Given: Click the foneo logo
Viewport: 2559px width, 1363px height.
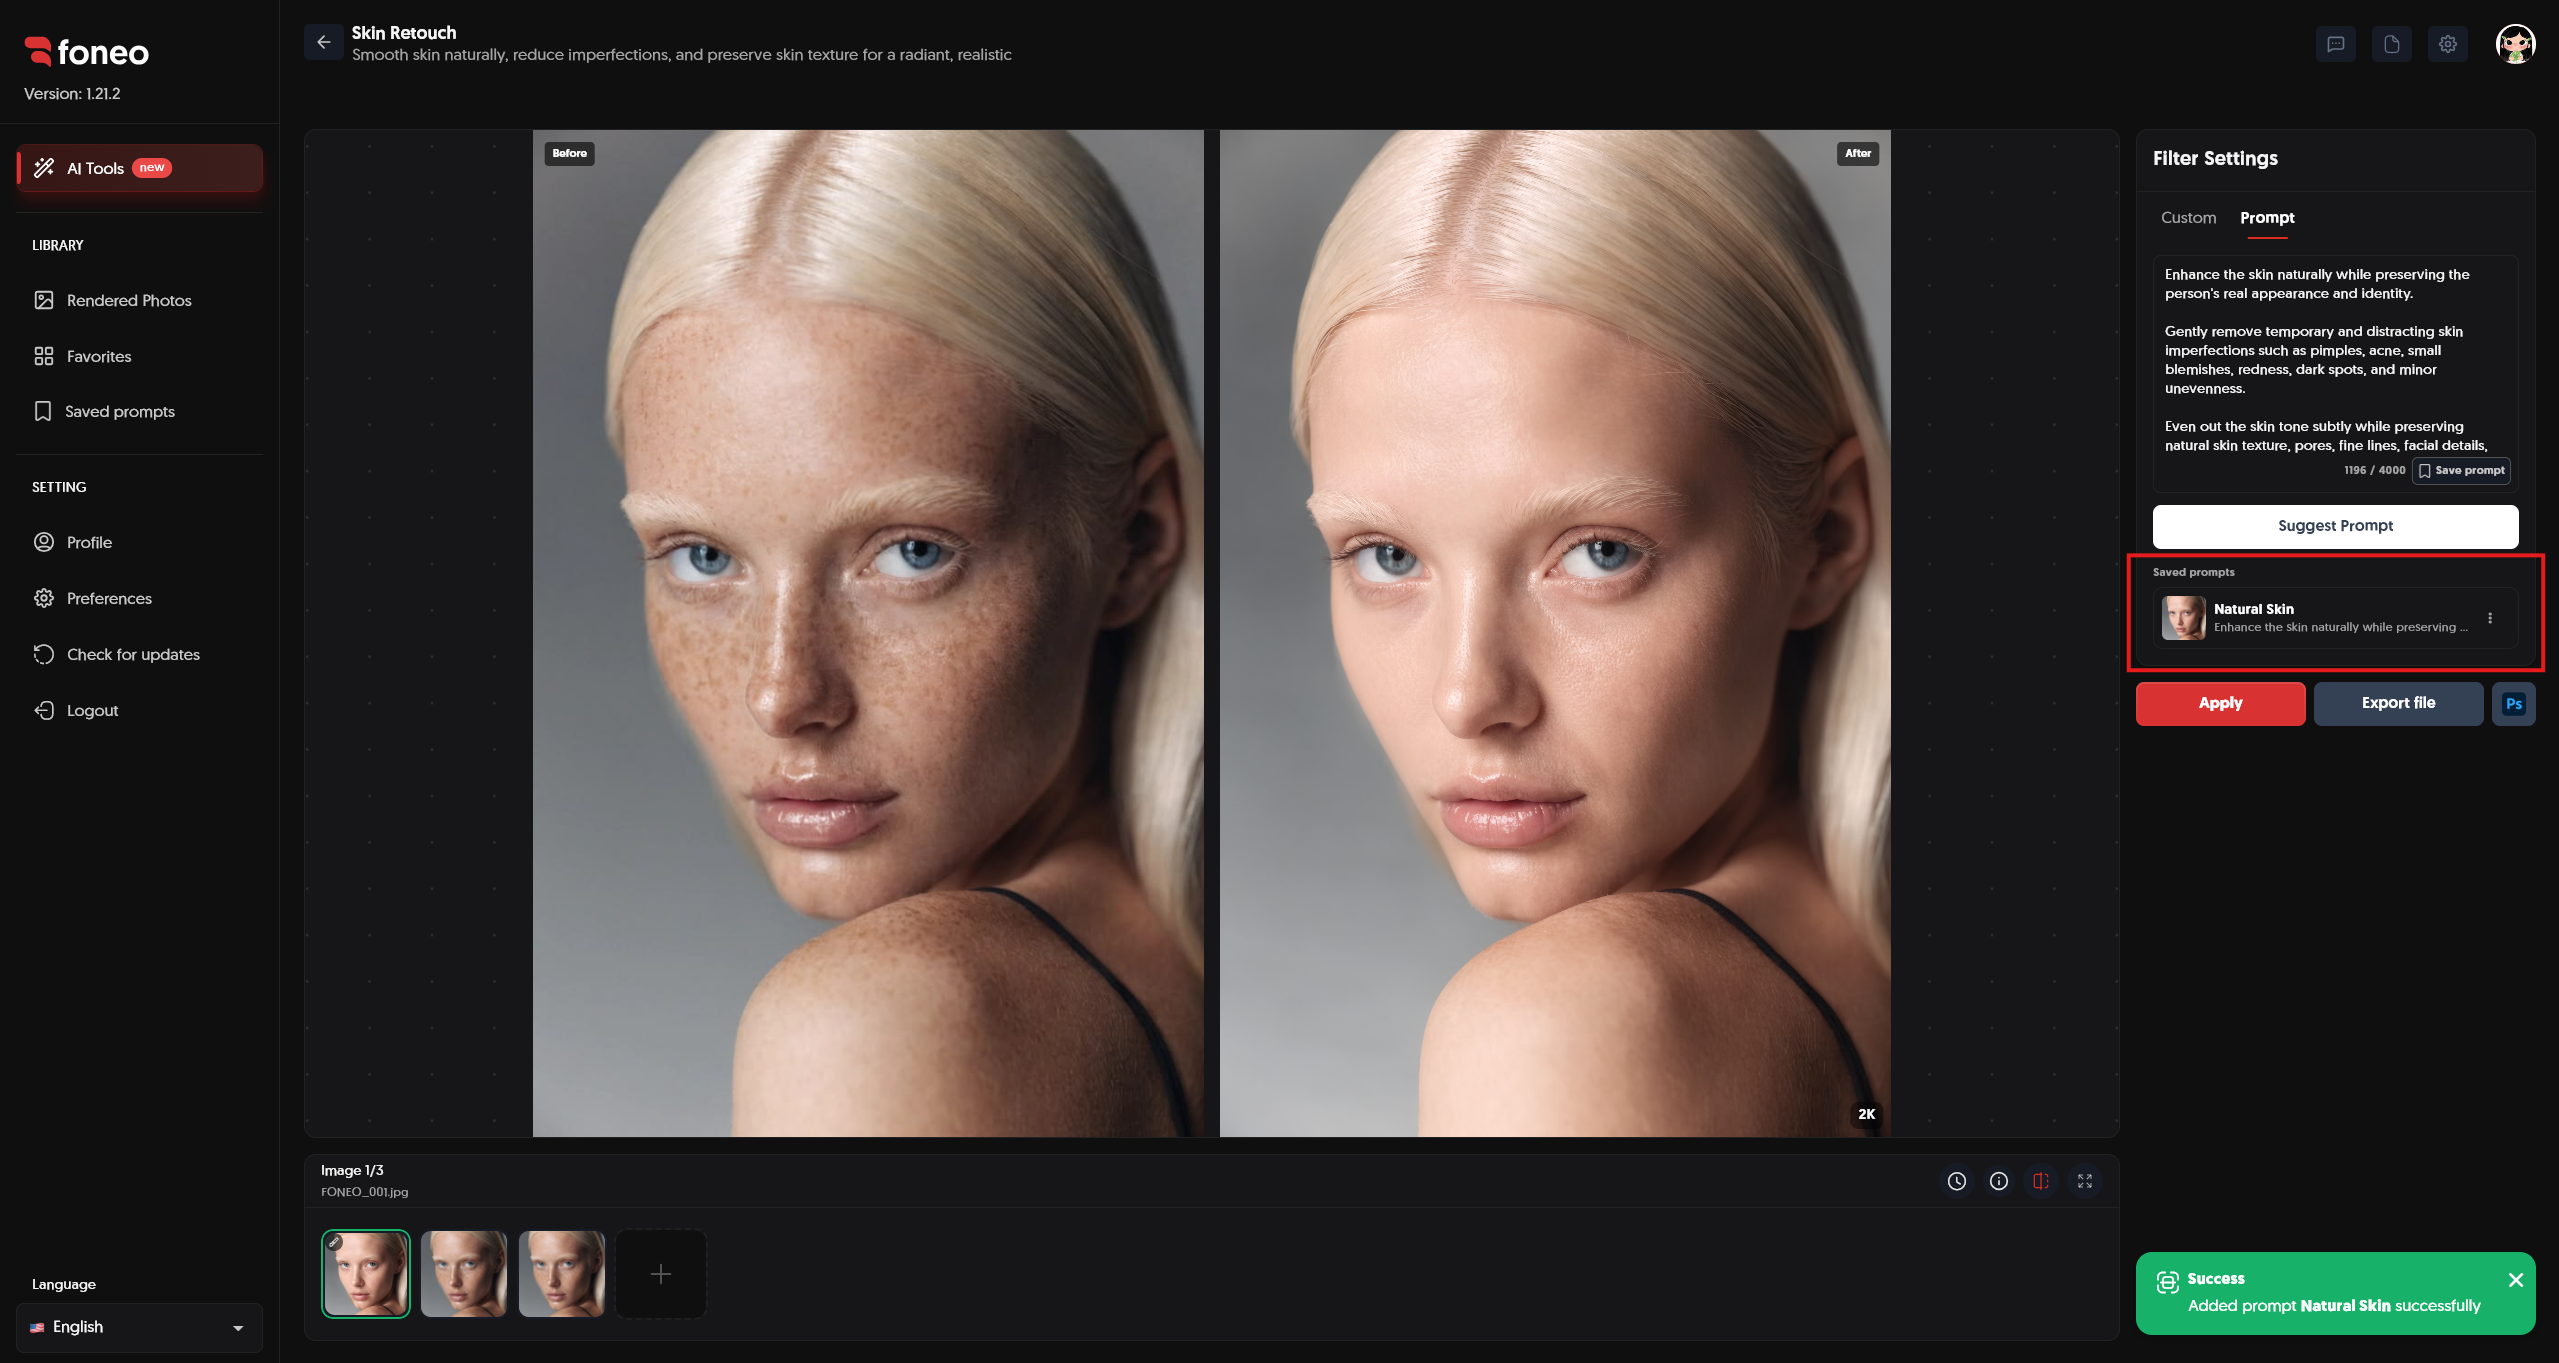Looking at the screenshot, I should pos(87,51).
